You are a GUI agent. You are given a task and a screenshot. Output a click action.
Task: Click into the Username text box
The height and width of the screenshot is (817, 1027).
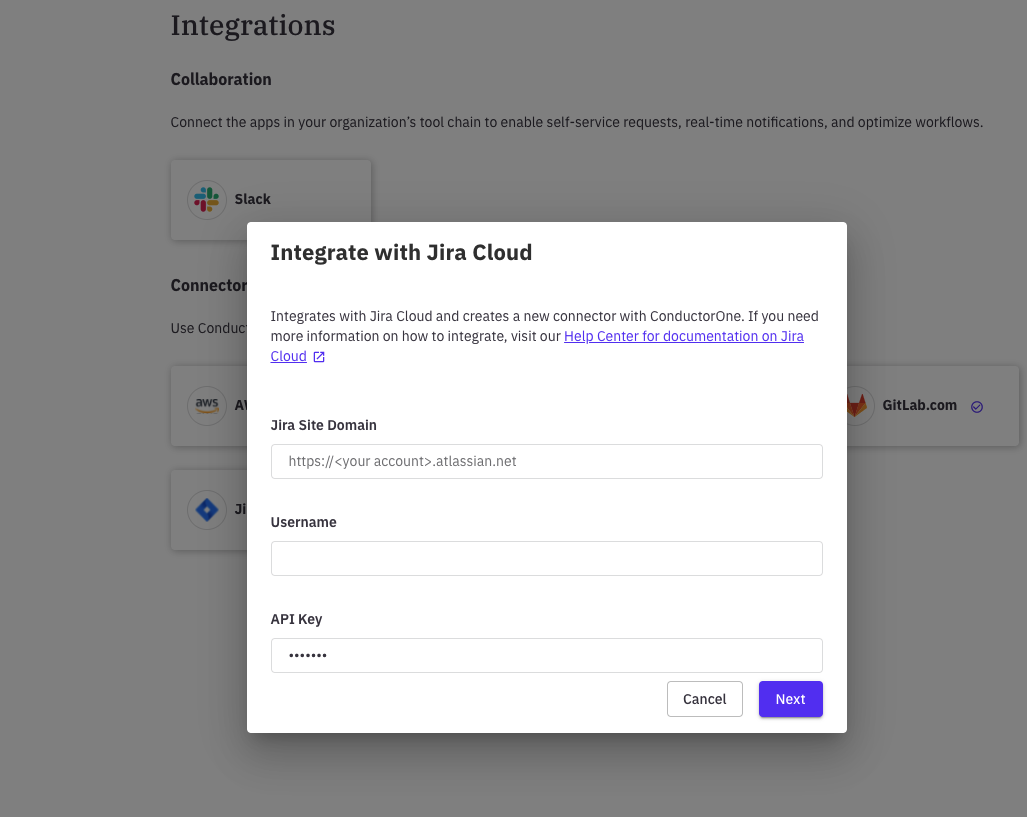pyautogui.click(x=546, y=558)
